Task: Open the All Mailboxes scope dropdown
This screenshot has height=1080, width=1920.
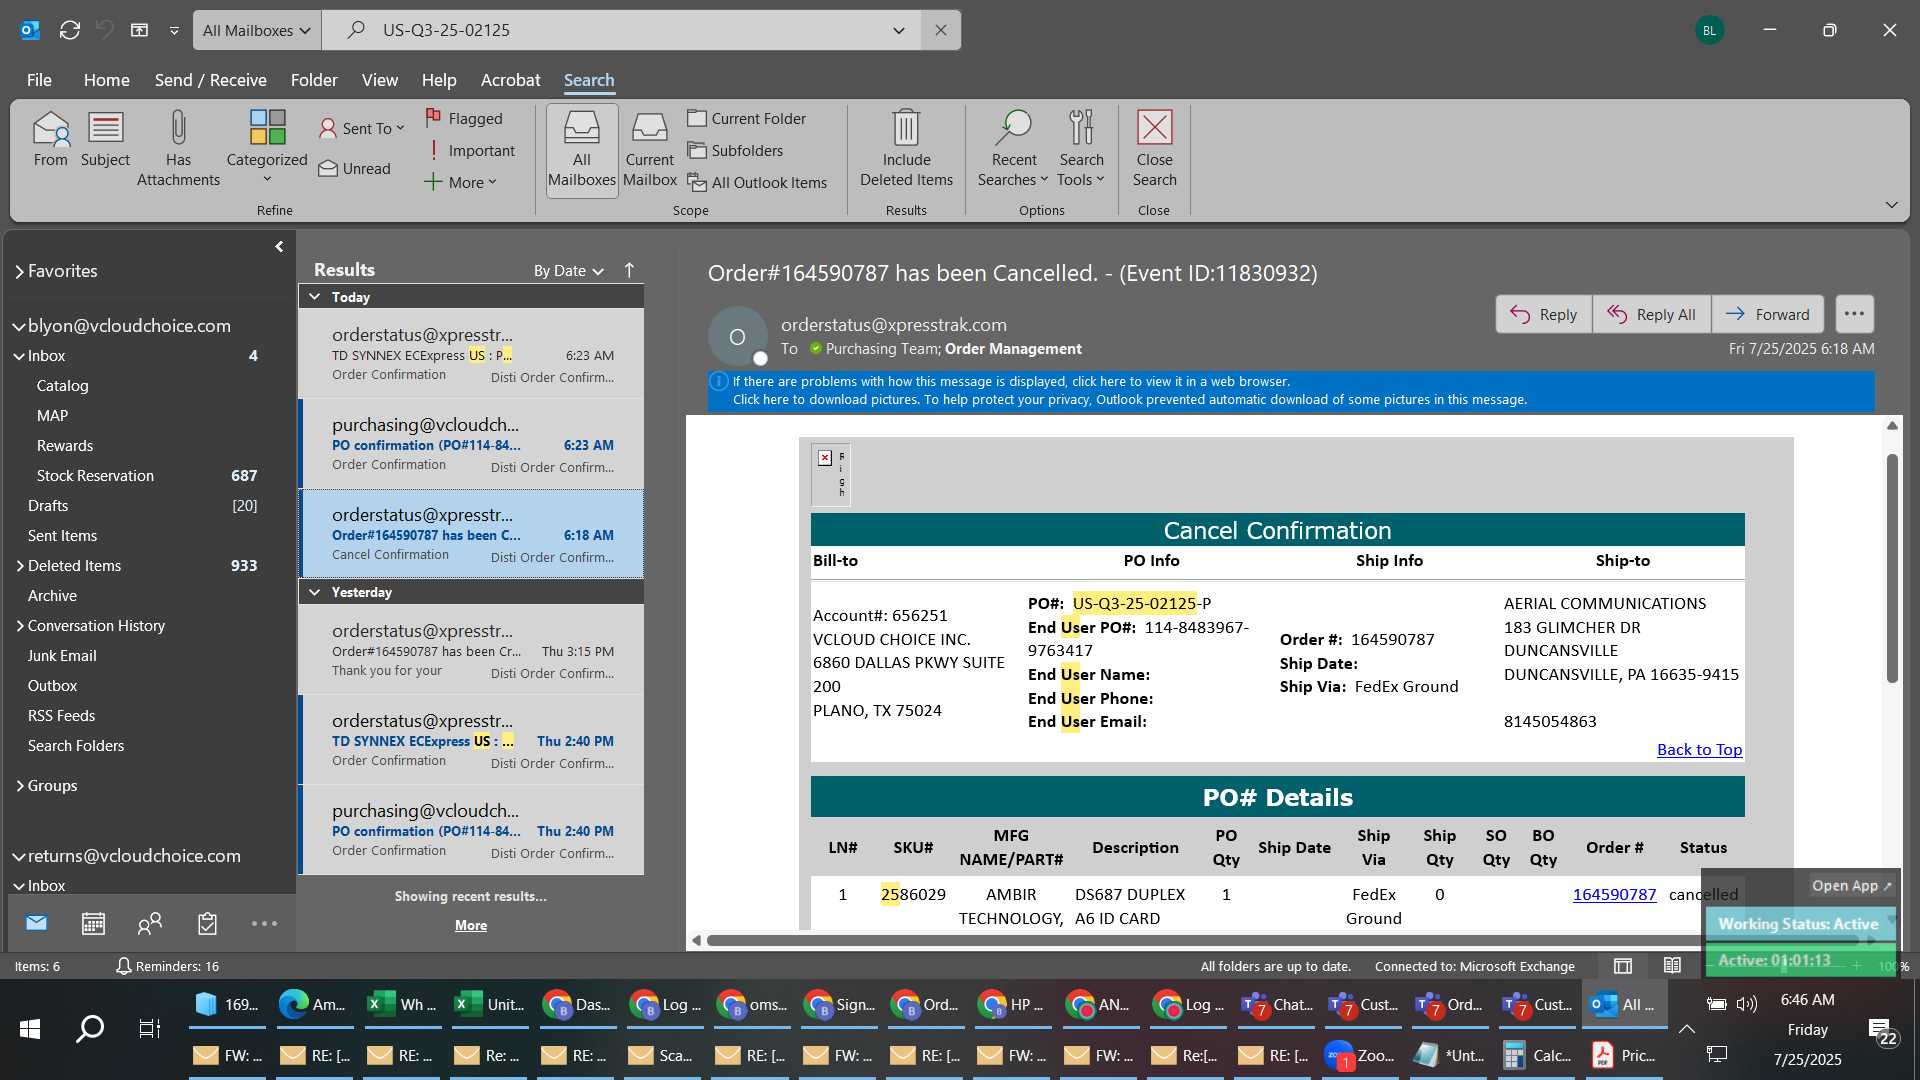Action: pos(257,30)
